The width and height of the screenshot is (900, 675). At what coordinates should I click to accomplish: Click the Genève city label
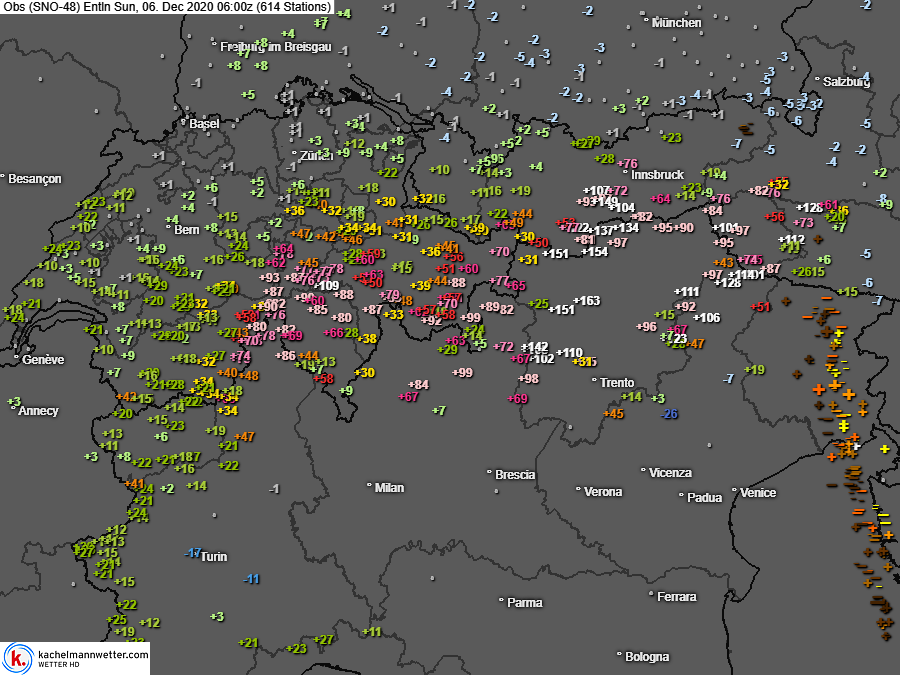(x=43, y=359)
